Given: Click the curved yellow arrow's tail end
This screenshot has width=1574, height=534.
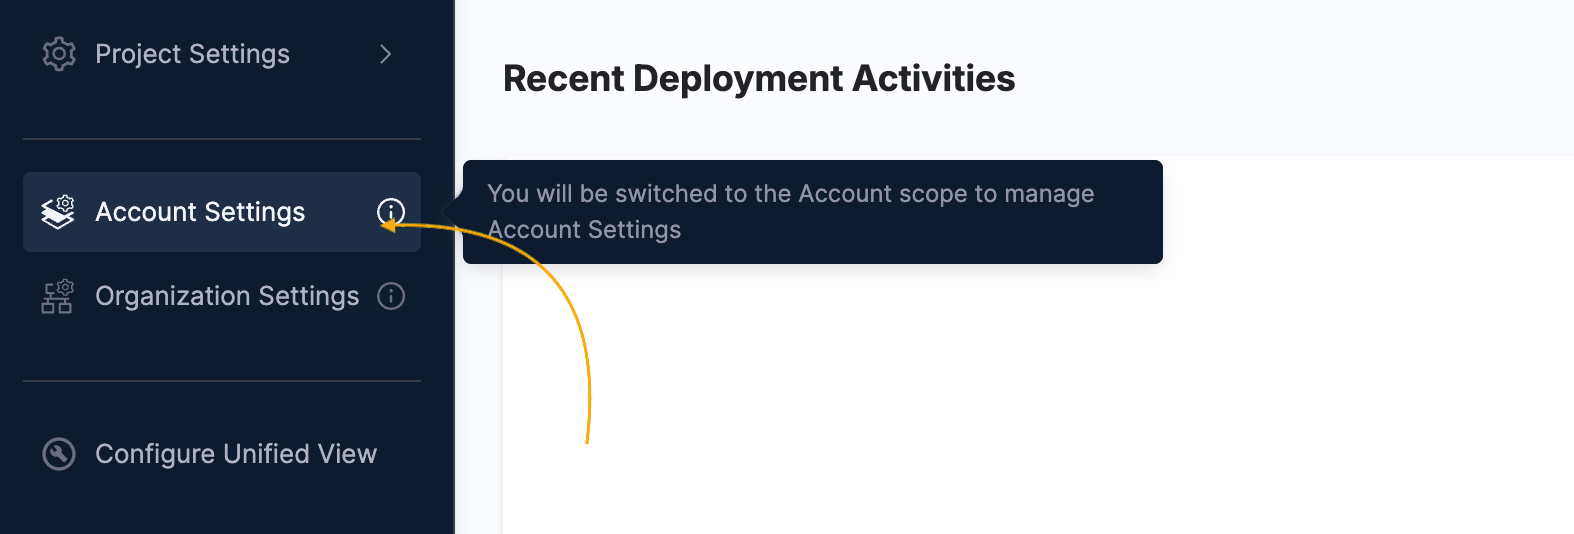Looking at the screenshot, I should click(x=587, y=438).
